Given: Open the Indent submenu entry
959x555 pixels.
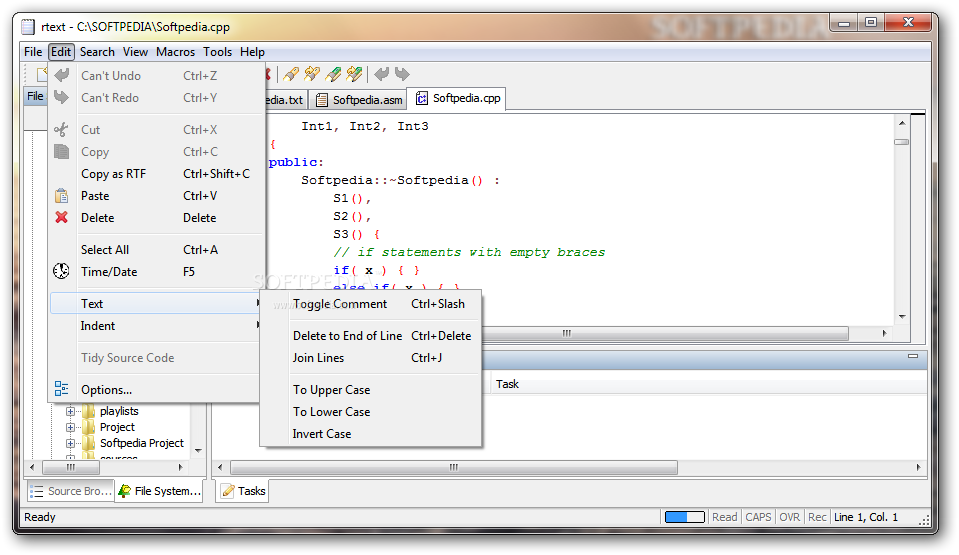Looking at the screenshot, I should click(157, 326).
